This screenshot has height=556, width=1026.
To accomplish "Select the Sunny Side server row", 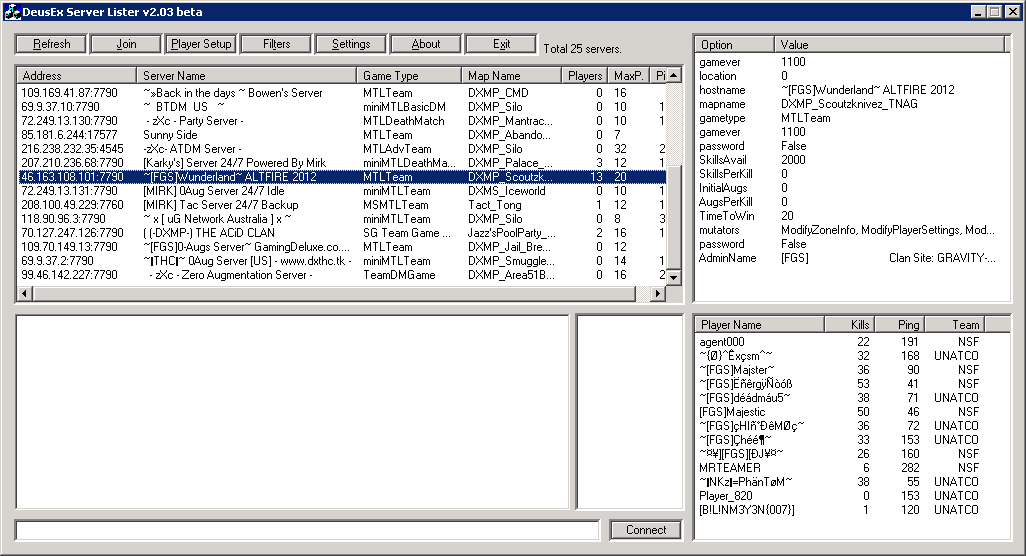I will tap(170, 135).
